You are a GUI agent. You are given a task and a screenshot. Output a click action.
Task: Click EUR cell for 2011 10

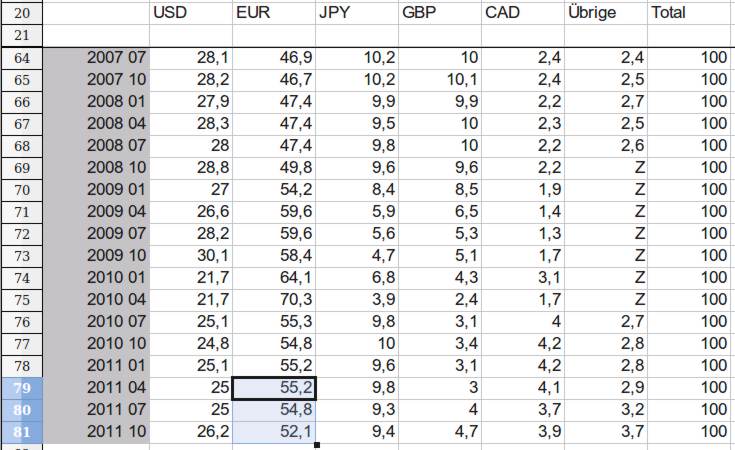coord(273,432)
